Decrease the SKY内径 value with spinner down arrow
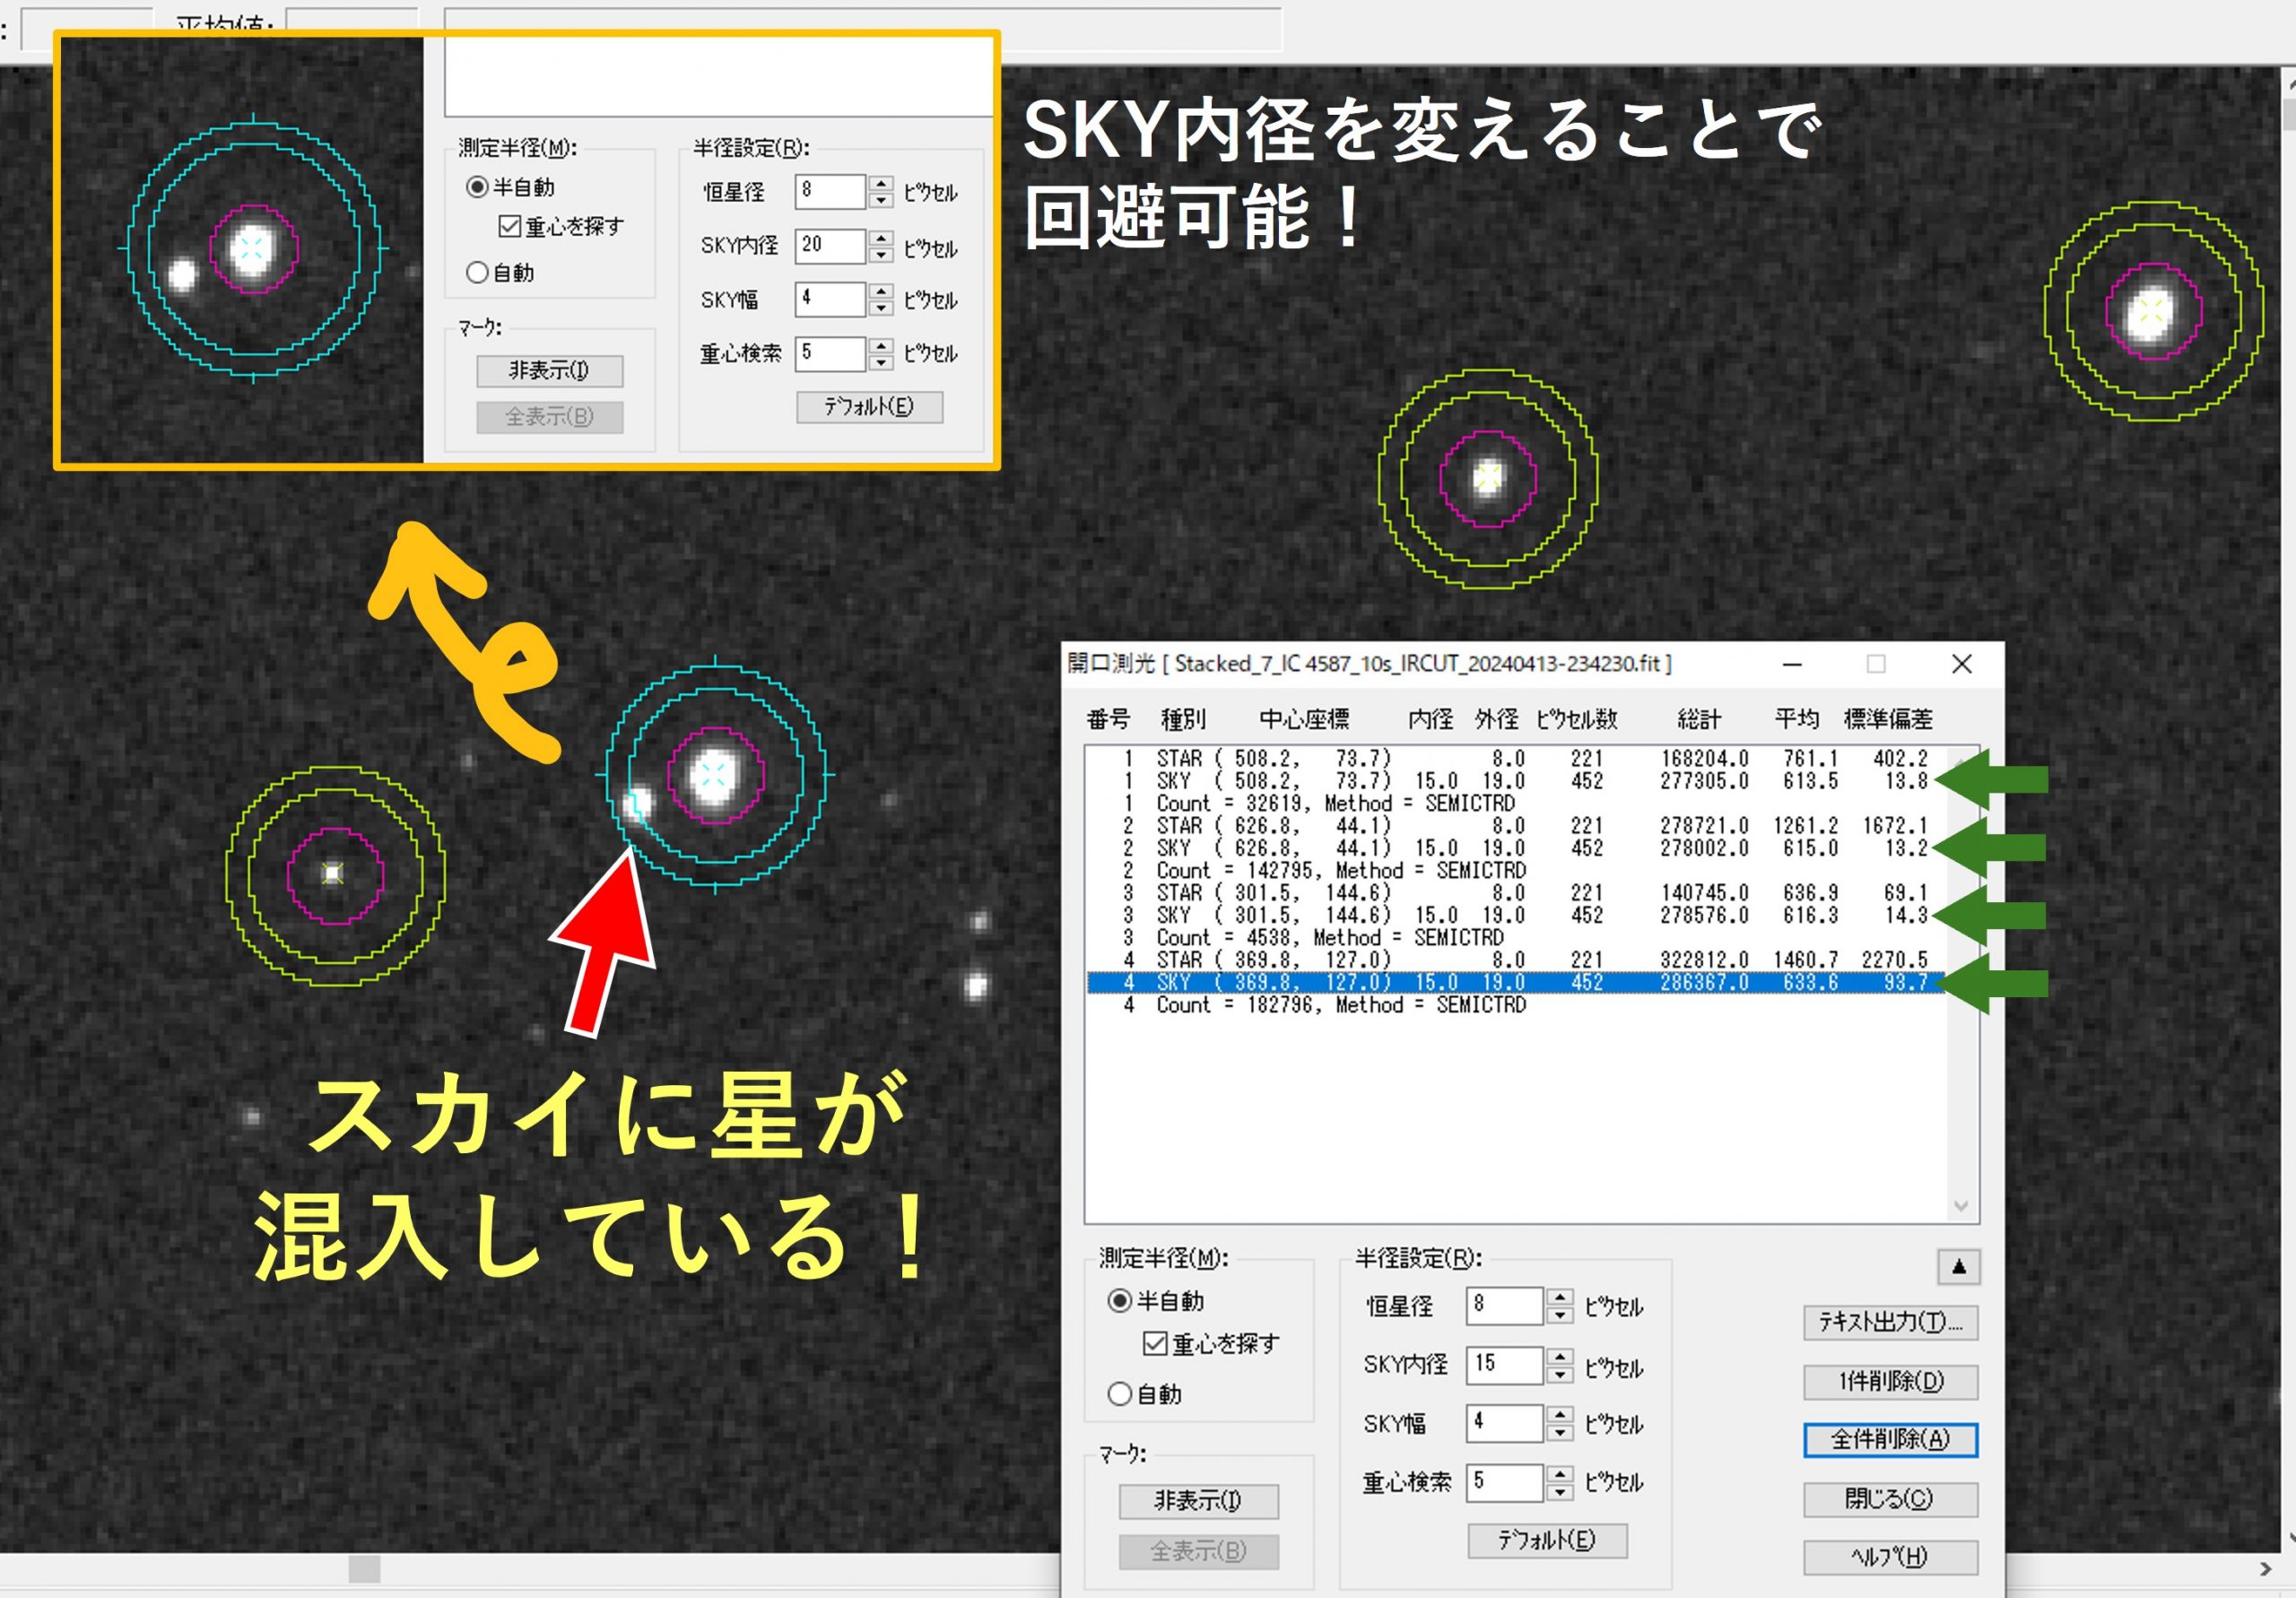This screenshot has height=1598, width=2296. point(1559,1374)
